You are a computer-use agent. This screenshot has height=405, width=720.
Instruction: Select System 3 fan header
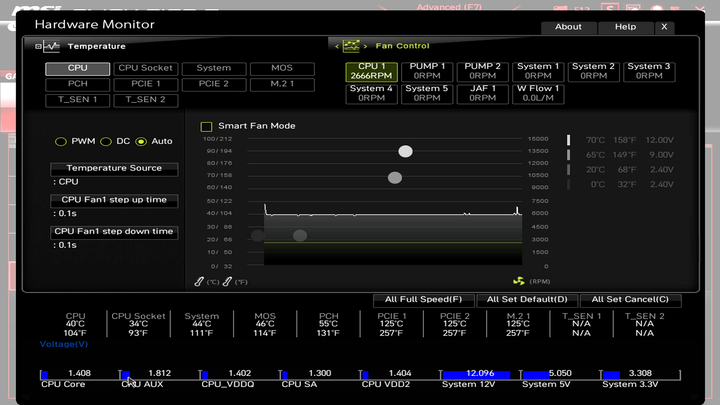point(649,72)
